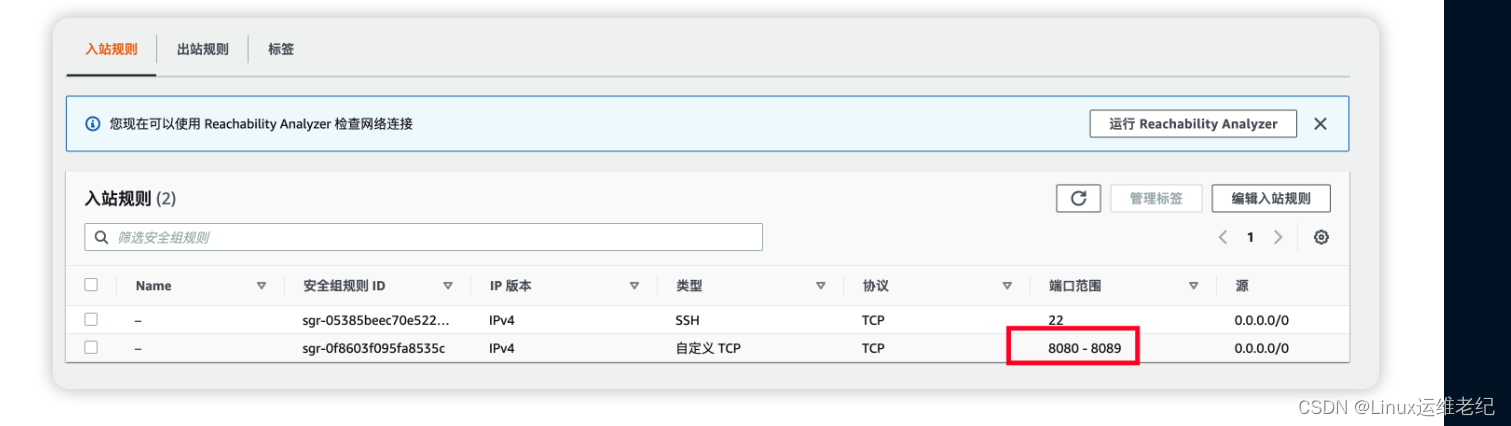This screenshot has width=1511, height=426.
Task: Switch to the 标签 tab
Action: coord(281,49)
